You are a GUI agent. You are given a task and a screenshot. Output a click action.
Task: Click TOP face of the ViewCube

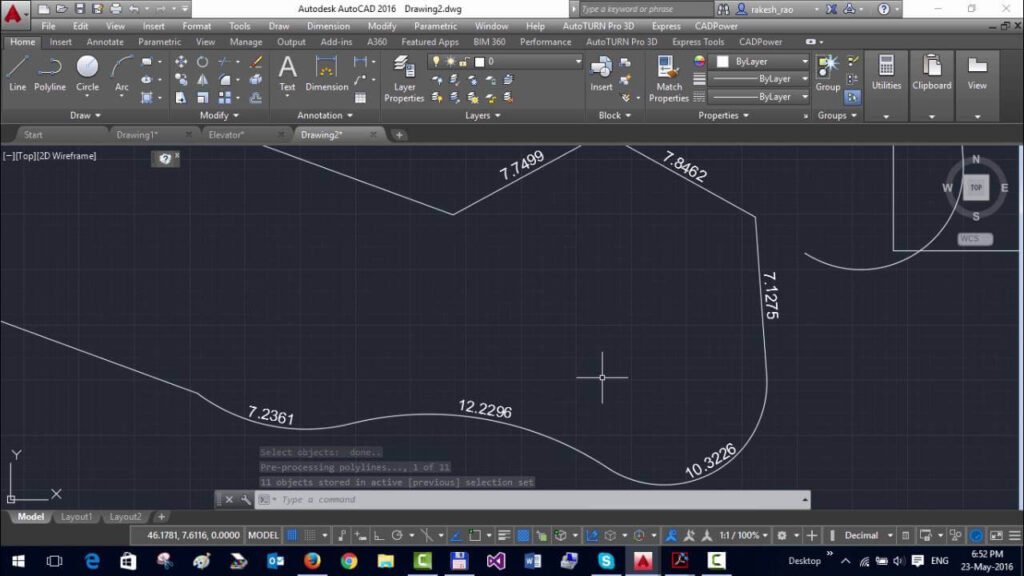point(976,187)
